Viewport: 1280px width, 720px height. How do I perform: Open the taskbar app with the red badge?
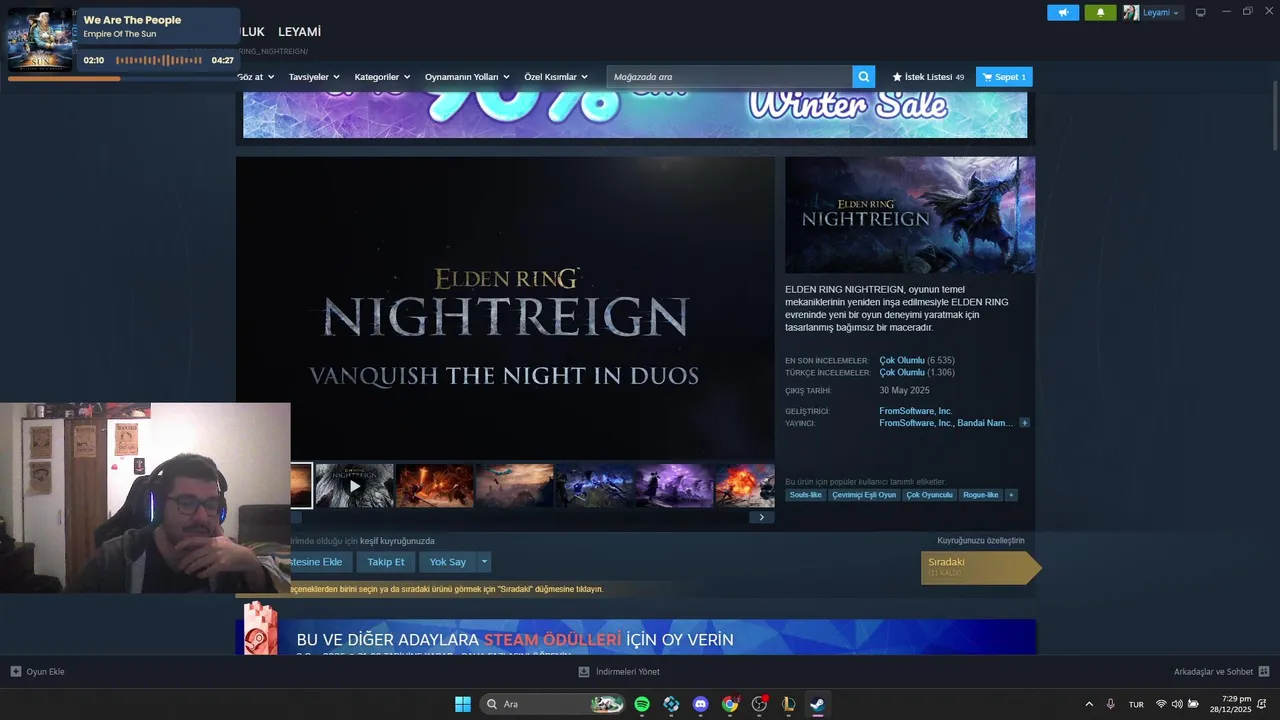[759, 704]
